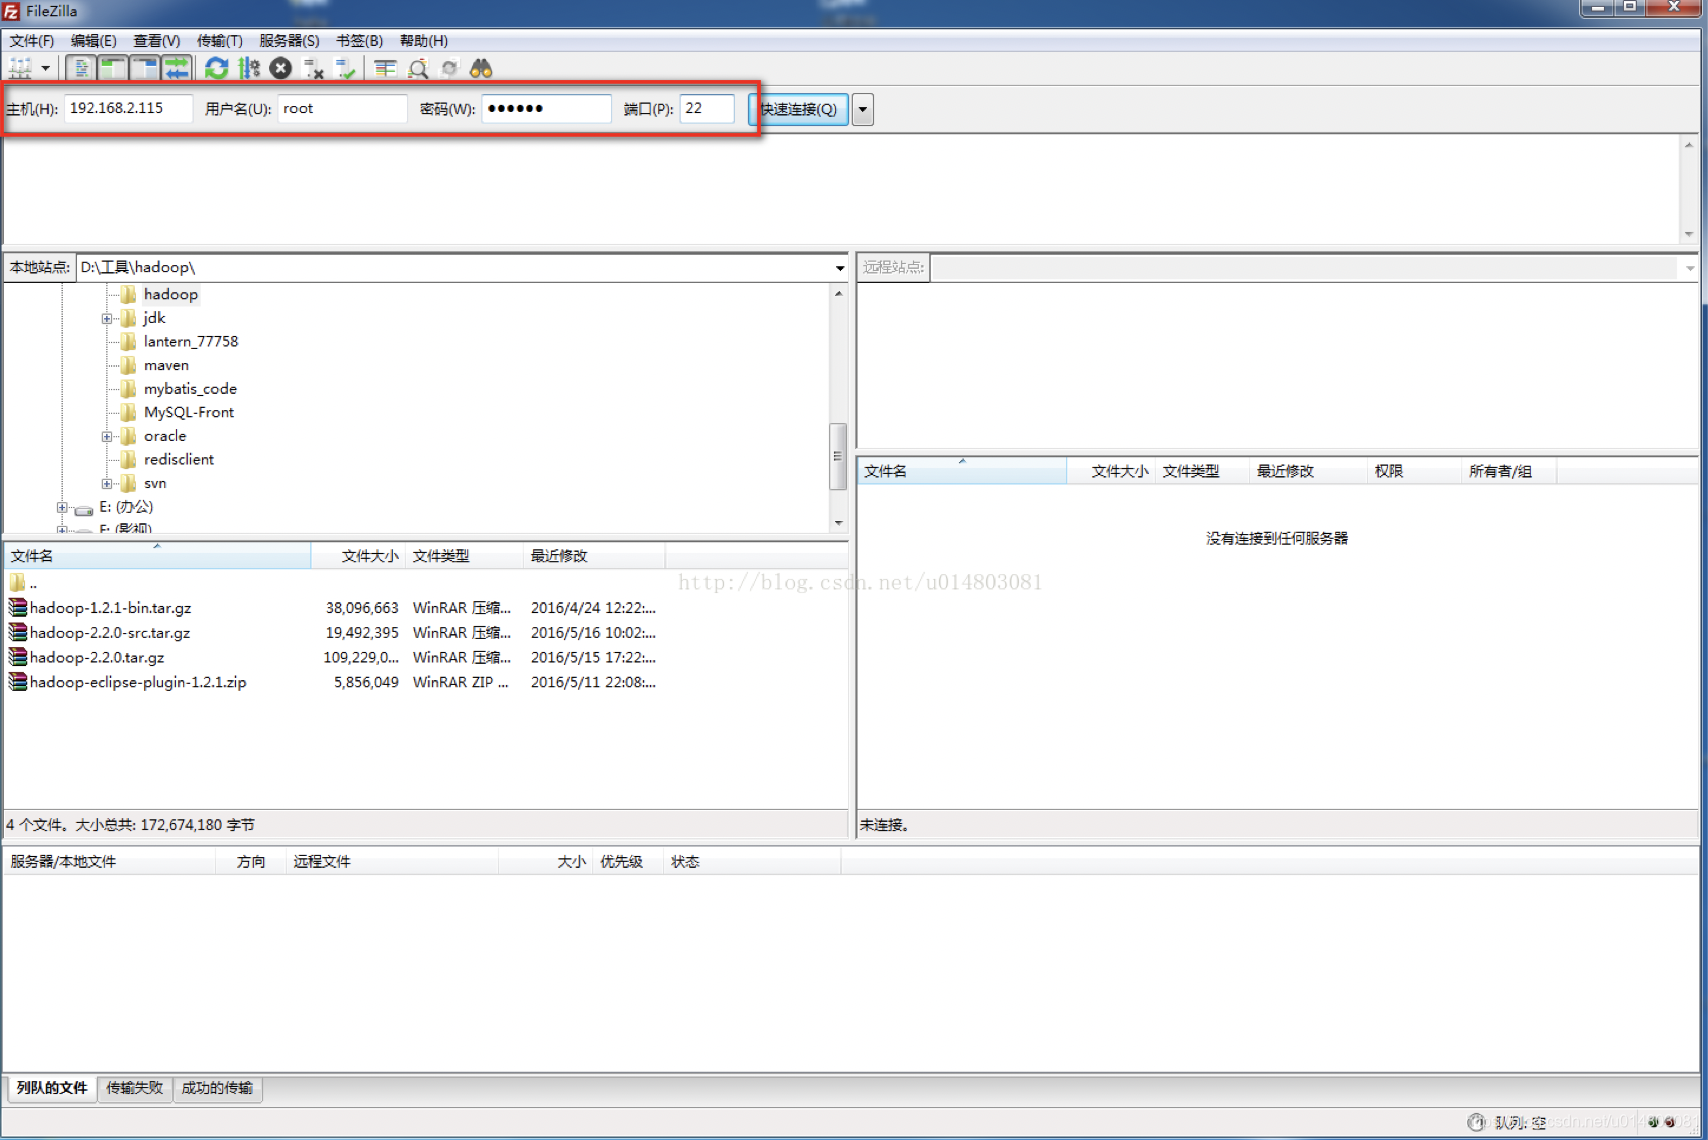The image size is (1708, 1140).
Task: Expand the svn folder node
Action: pyautogui.click(x=107, y=483)
